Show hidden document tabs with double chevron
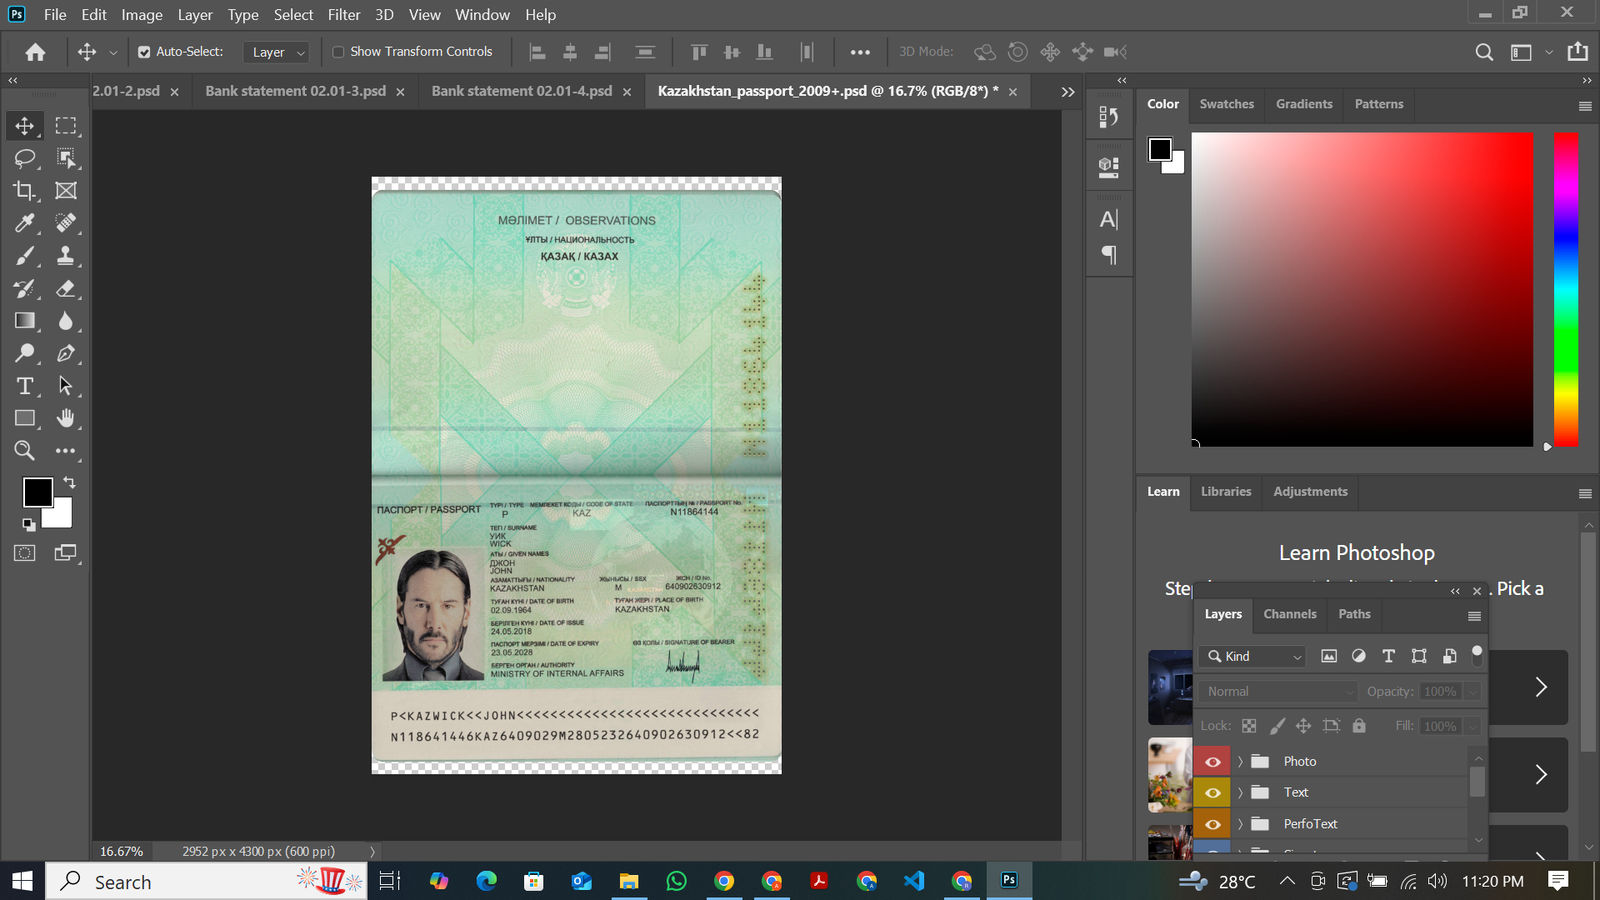The image size is (1600, 900). (x=1068, y=91)
